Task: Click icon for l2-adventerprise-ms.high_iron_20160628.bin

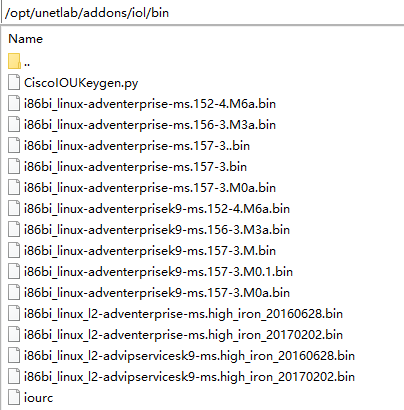Action: pos(14,313)
